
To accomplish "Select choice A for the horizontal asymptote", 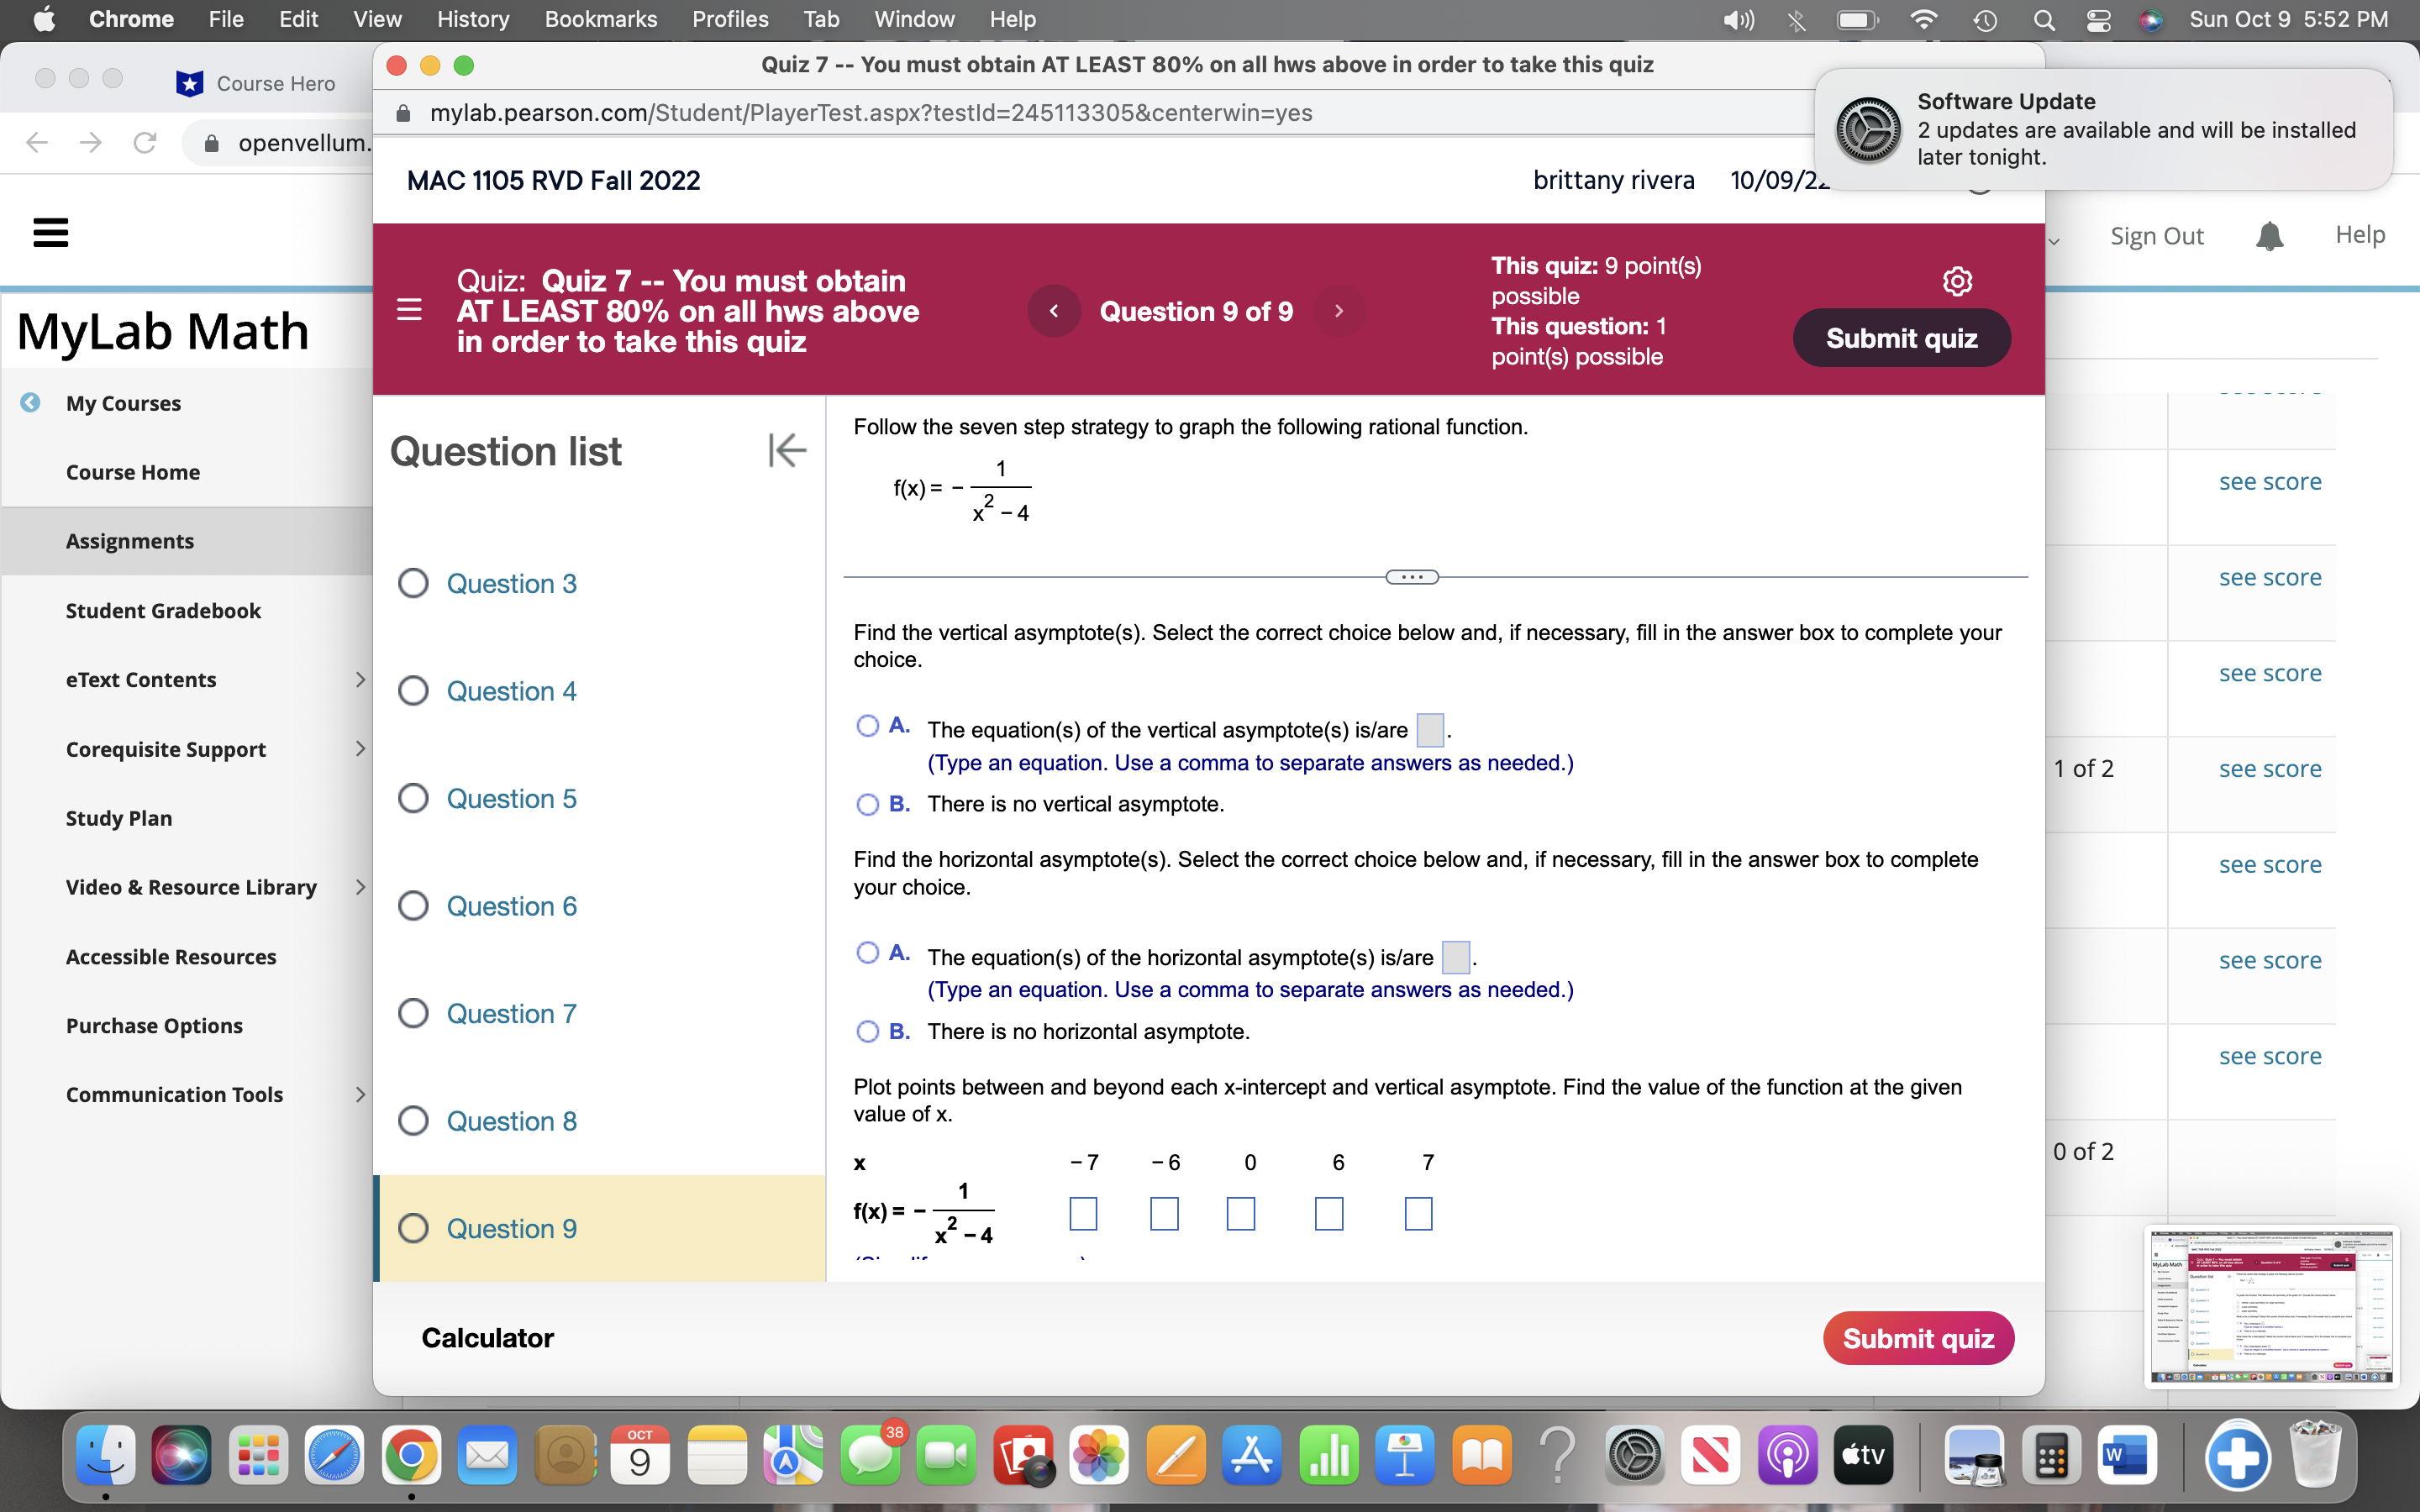I will coord(867,953).
